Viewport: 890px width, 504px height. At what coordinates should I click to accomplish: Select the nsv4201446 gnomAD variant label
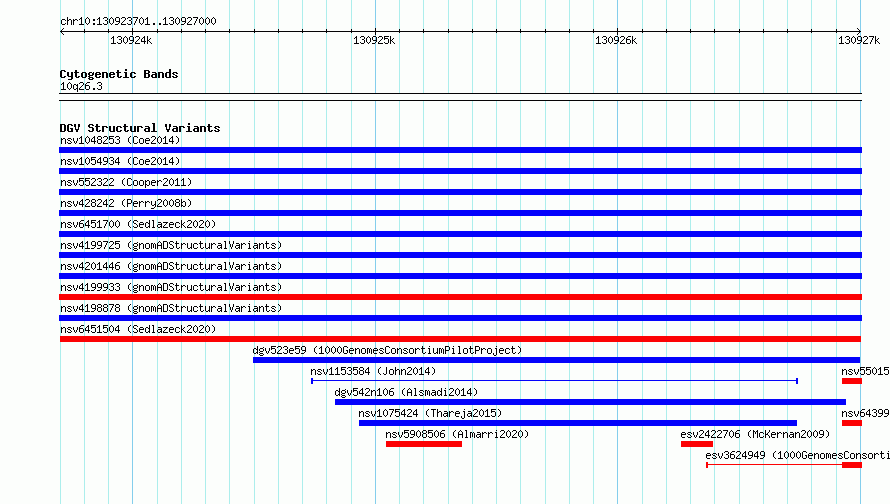171,266
